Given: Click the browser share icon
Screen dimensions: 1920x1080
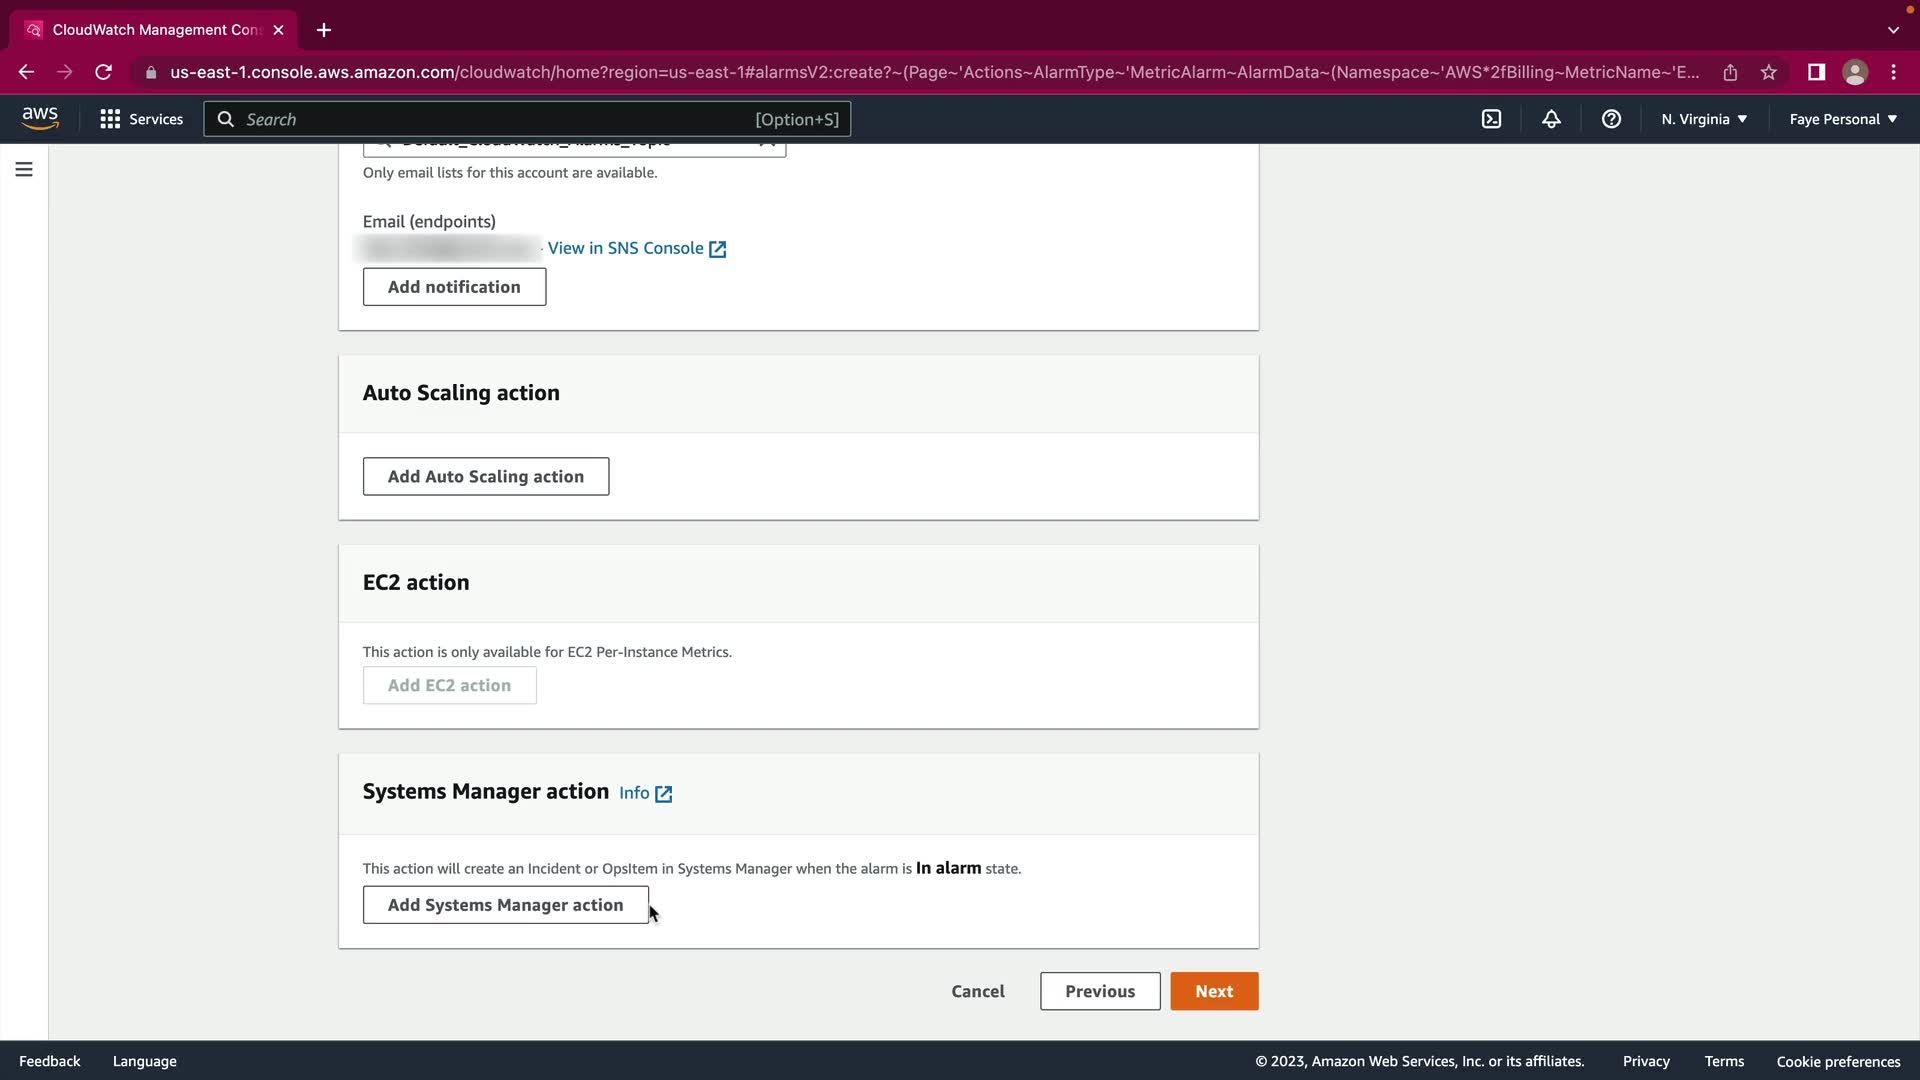Looking at the screenshot, I should (x=1730, y=72).
